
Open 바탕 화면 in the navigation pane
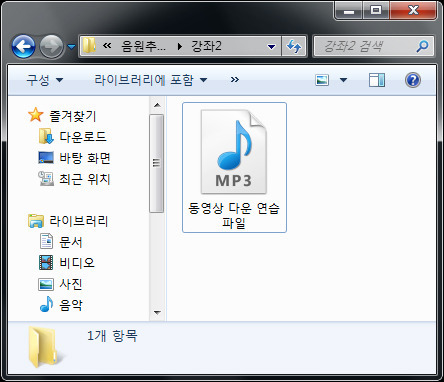tap(85, 158)
